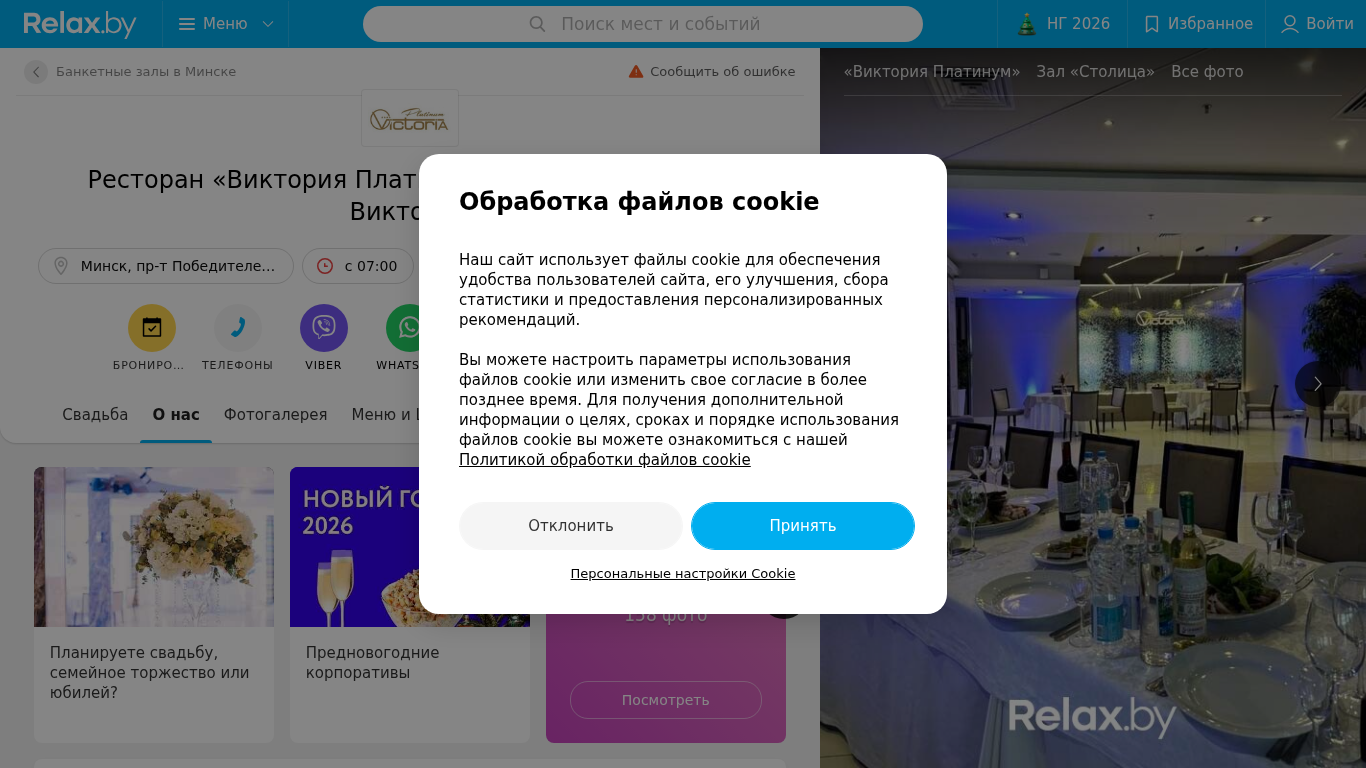The image size is (1366, 768).
Task: Open Персональные настройки Cookie link
Action: click(x=683, y=574)
